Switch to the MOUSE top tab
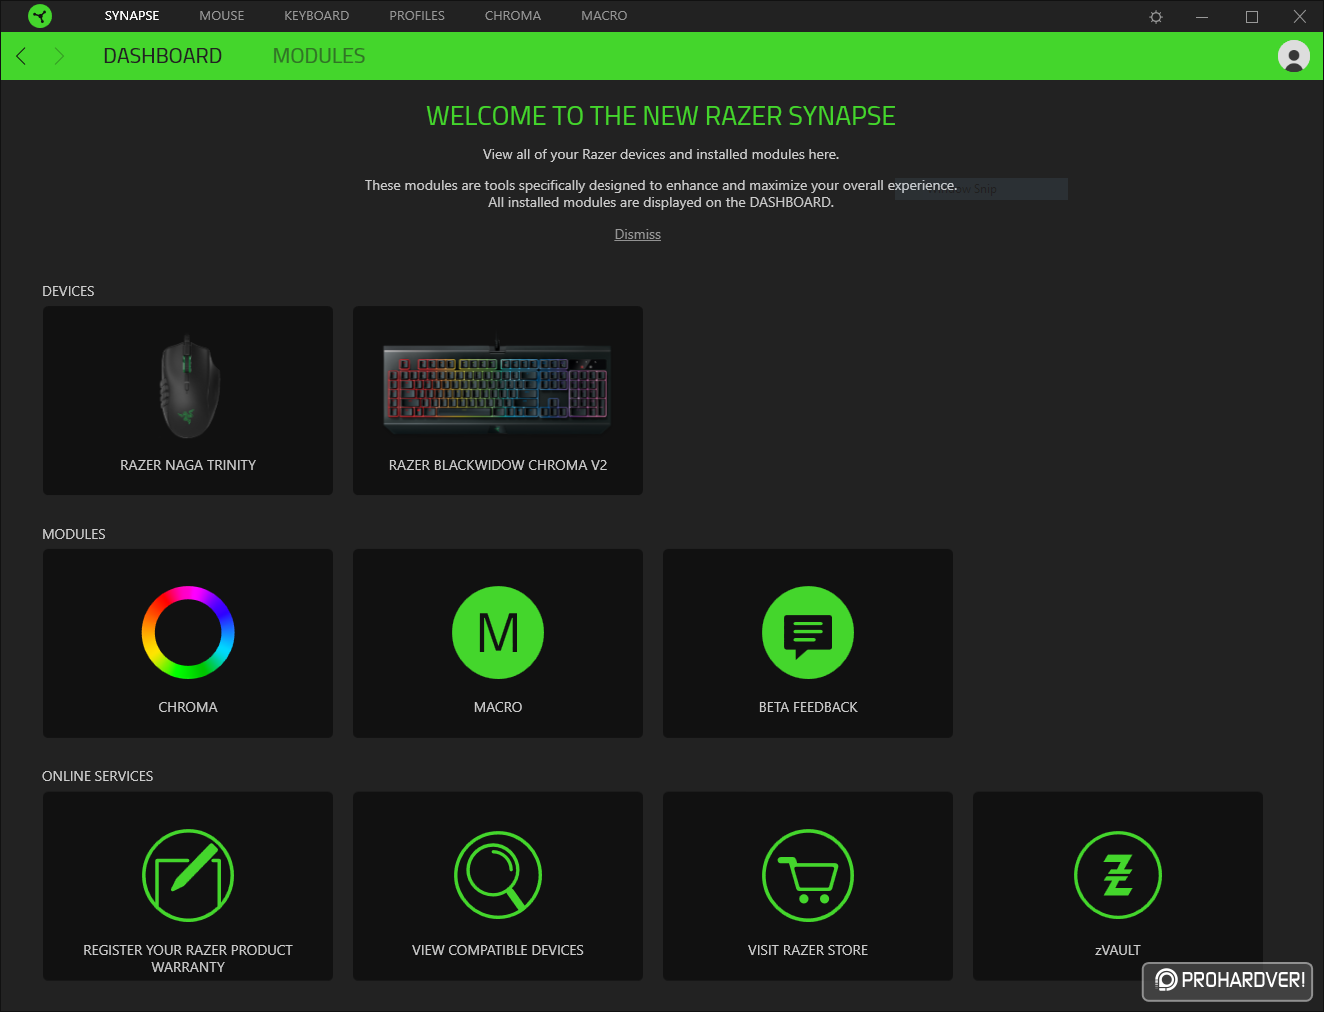1324x1012 pixels. (x=222, y=16)
